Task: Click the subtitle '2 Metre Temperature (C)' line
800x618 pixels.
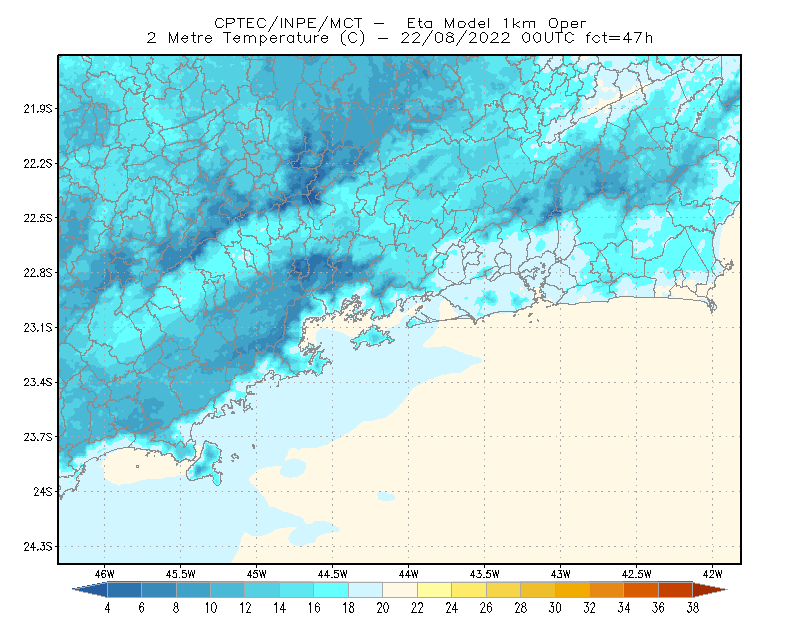Action: point(400,38)
